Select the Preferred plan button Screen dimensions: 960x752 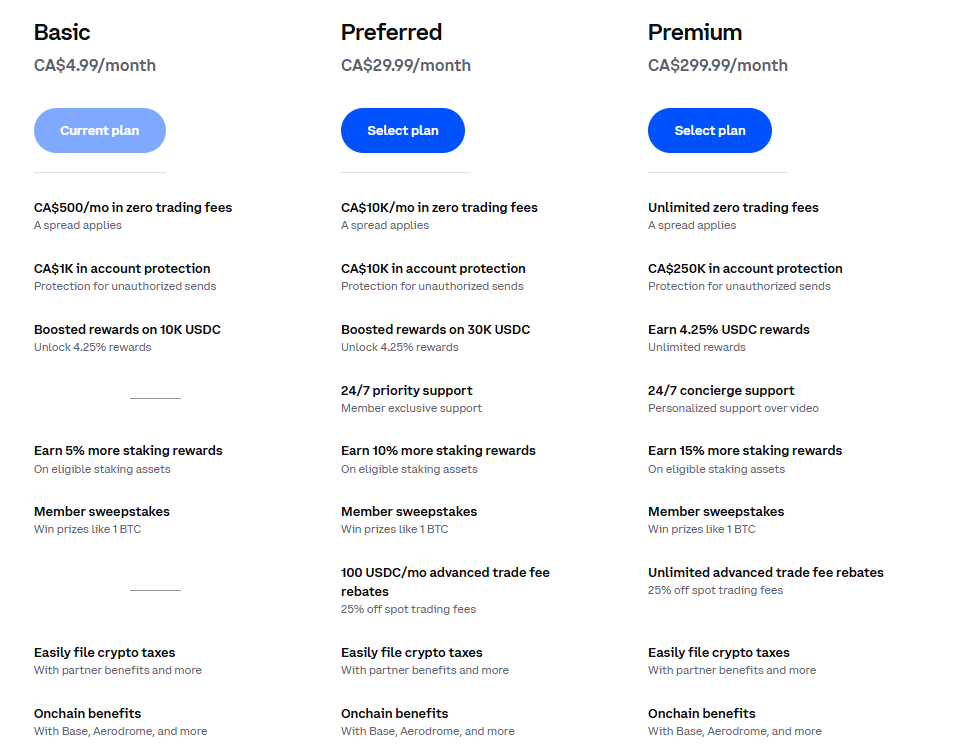point(402,131)
